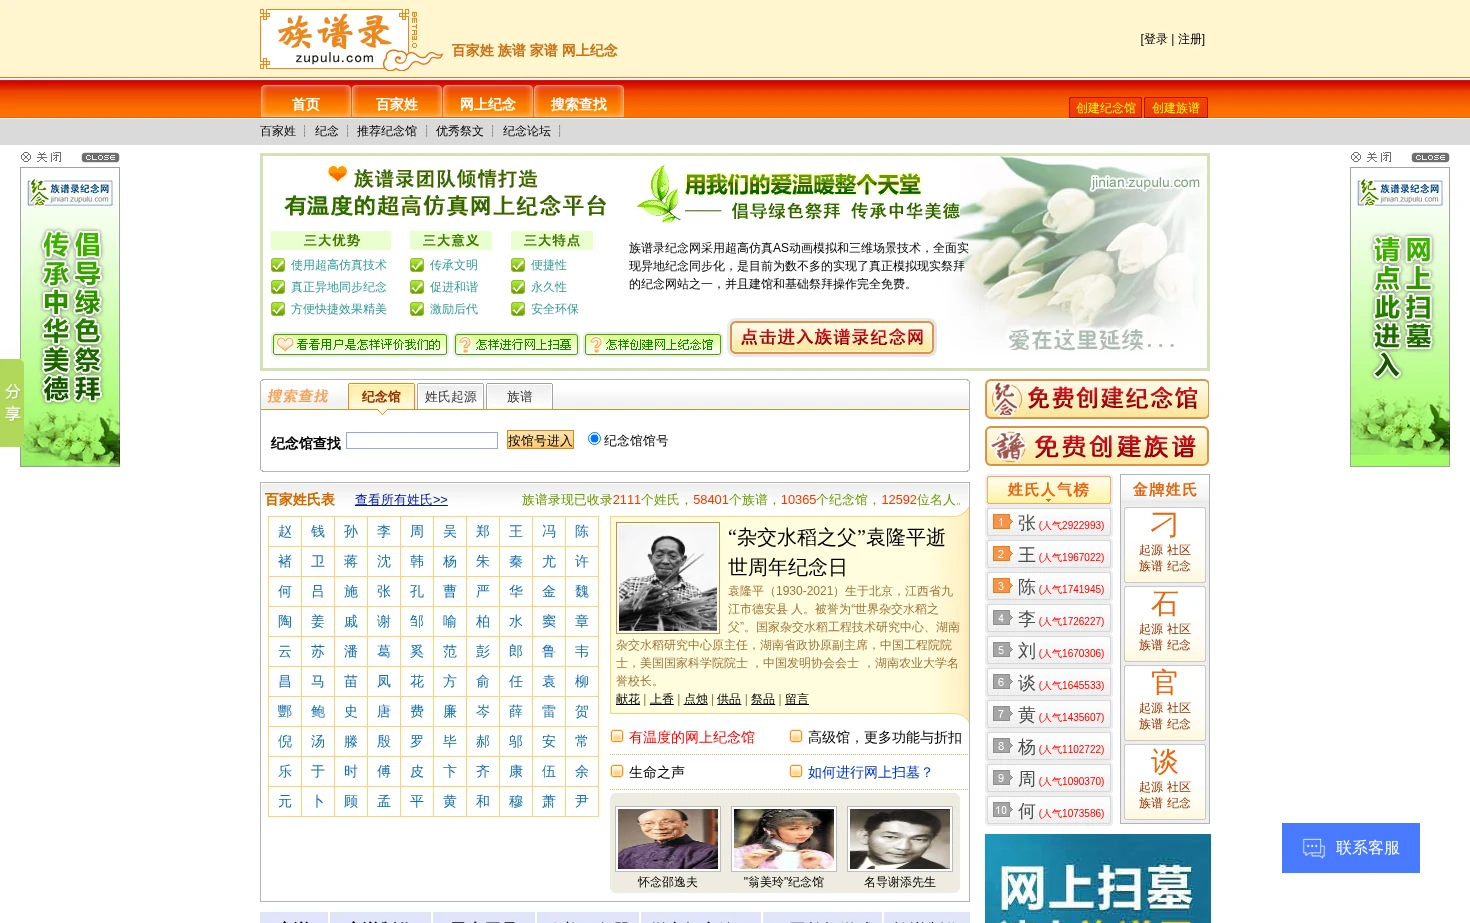The height and width of the screenshot is (923, 1470).
Task: Open the 优秀祭文 sub-navigation link
Action: pos(460,131)
